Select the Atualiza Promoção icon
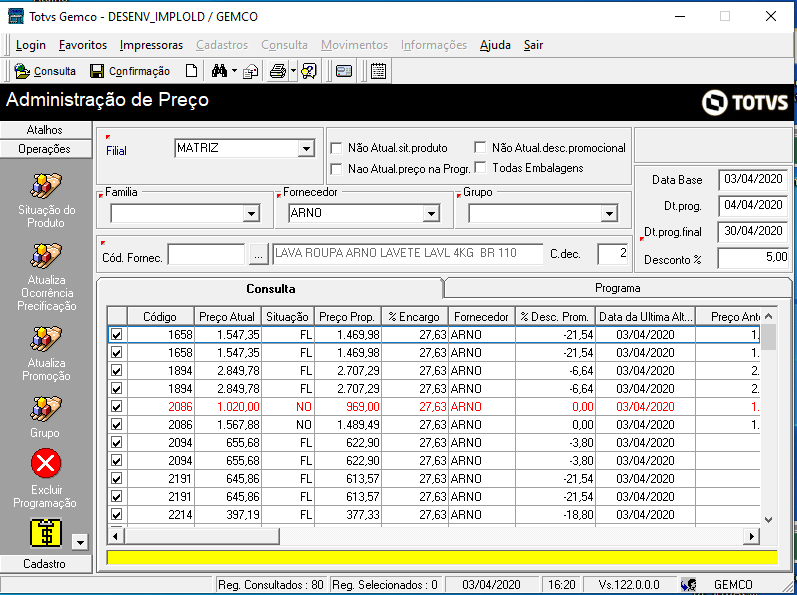Viewport: 797px width, 595px height. 46,339
